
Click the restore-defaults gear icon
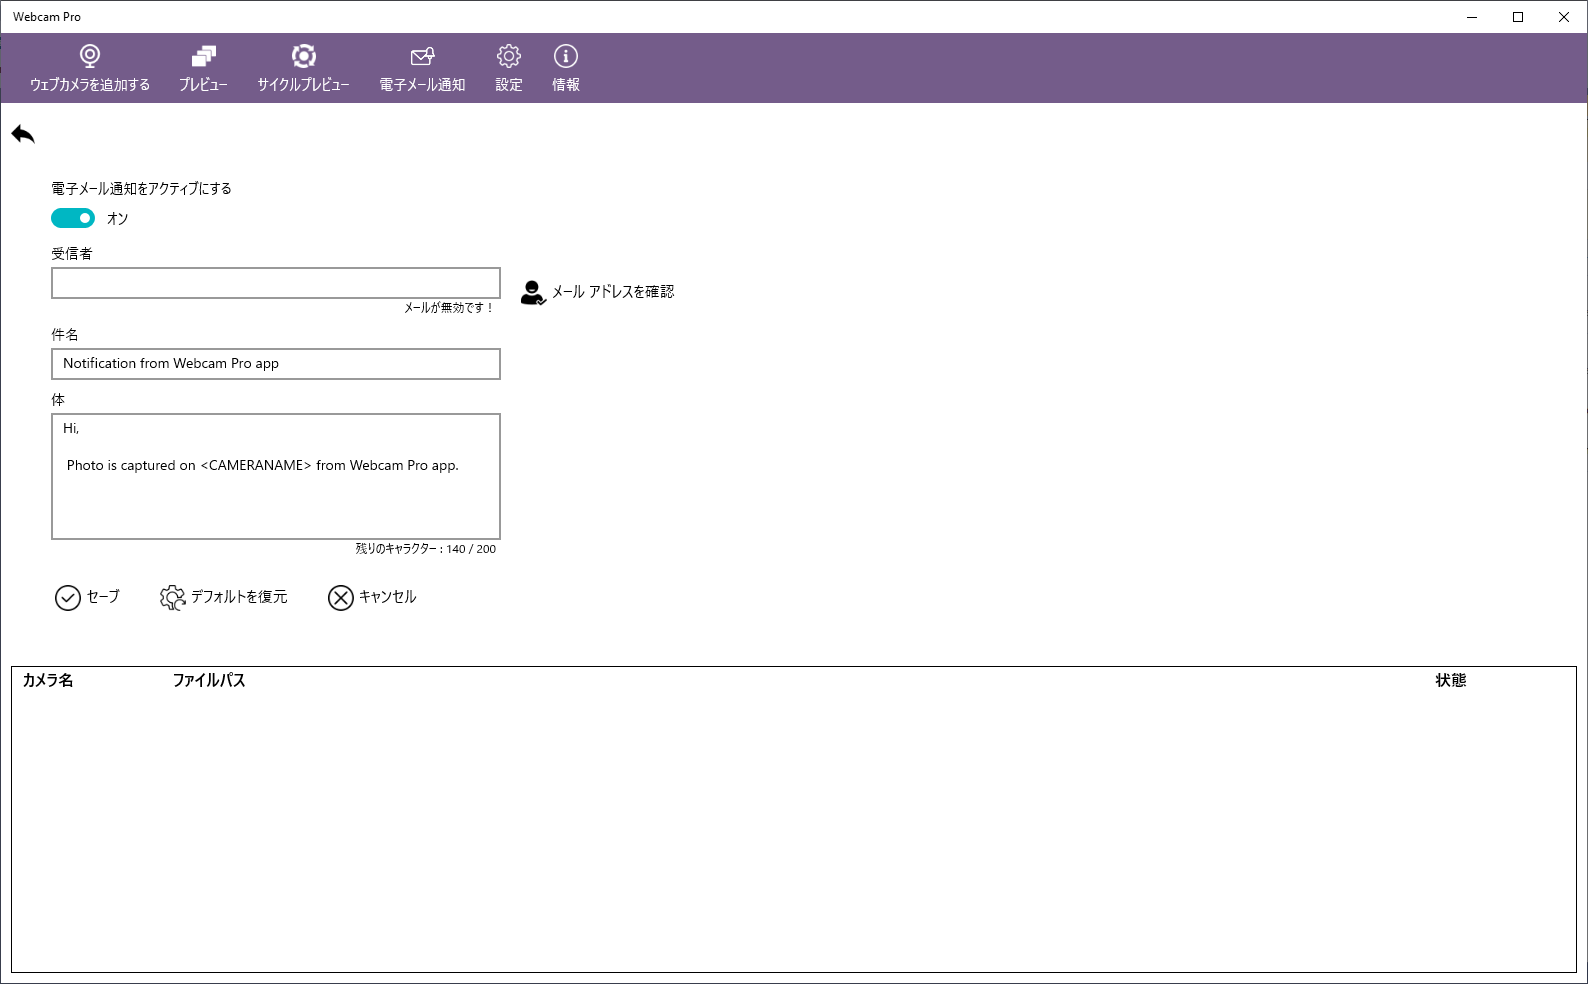(x=172, y=598)
